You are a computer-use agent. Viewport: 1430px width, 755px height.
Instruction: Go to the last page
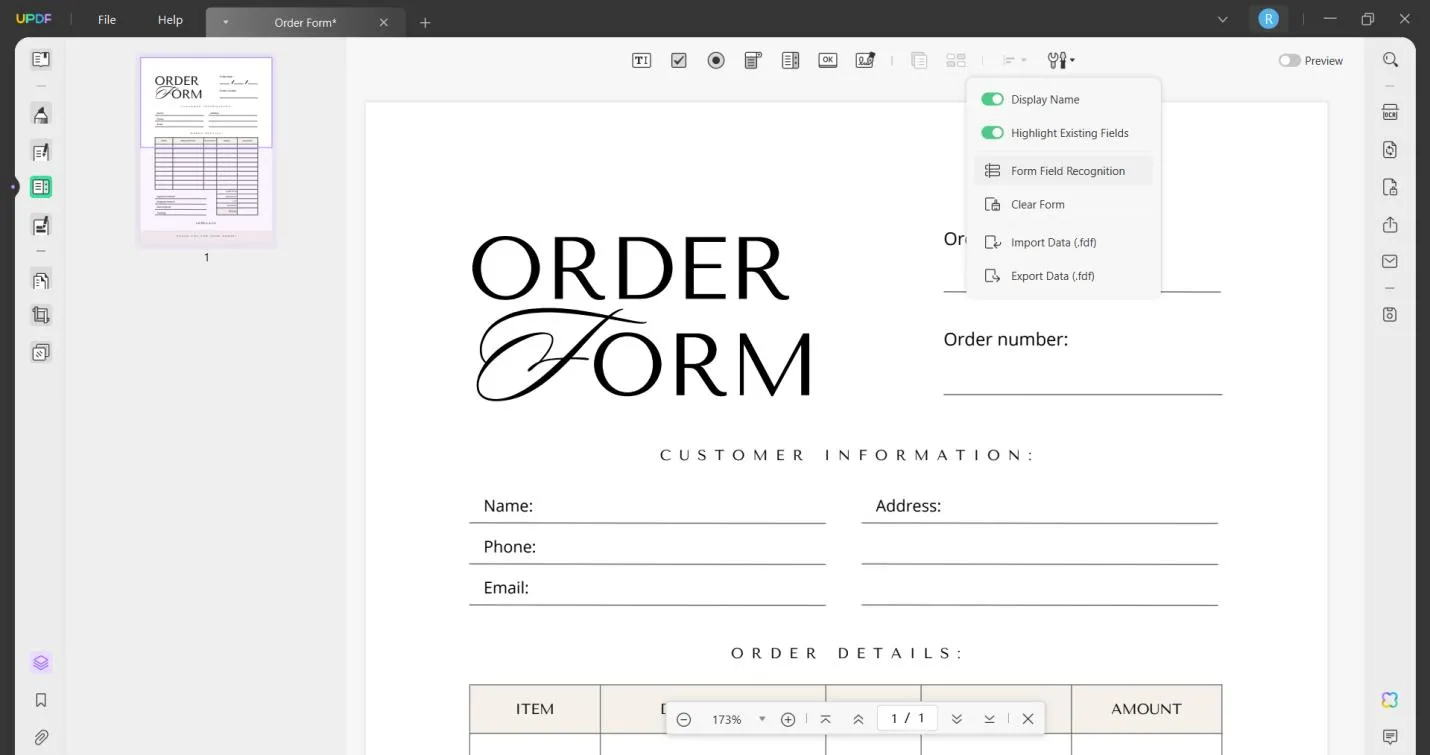989,719
